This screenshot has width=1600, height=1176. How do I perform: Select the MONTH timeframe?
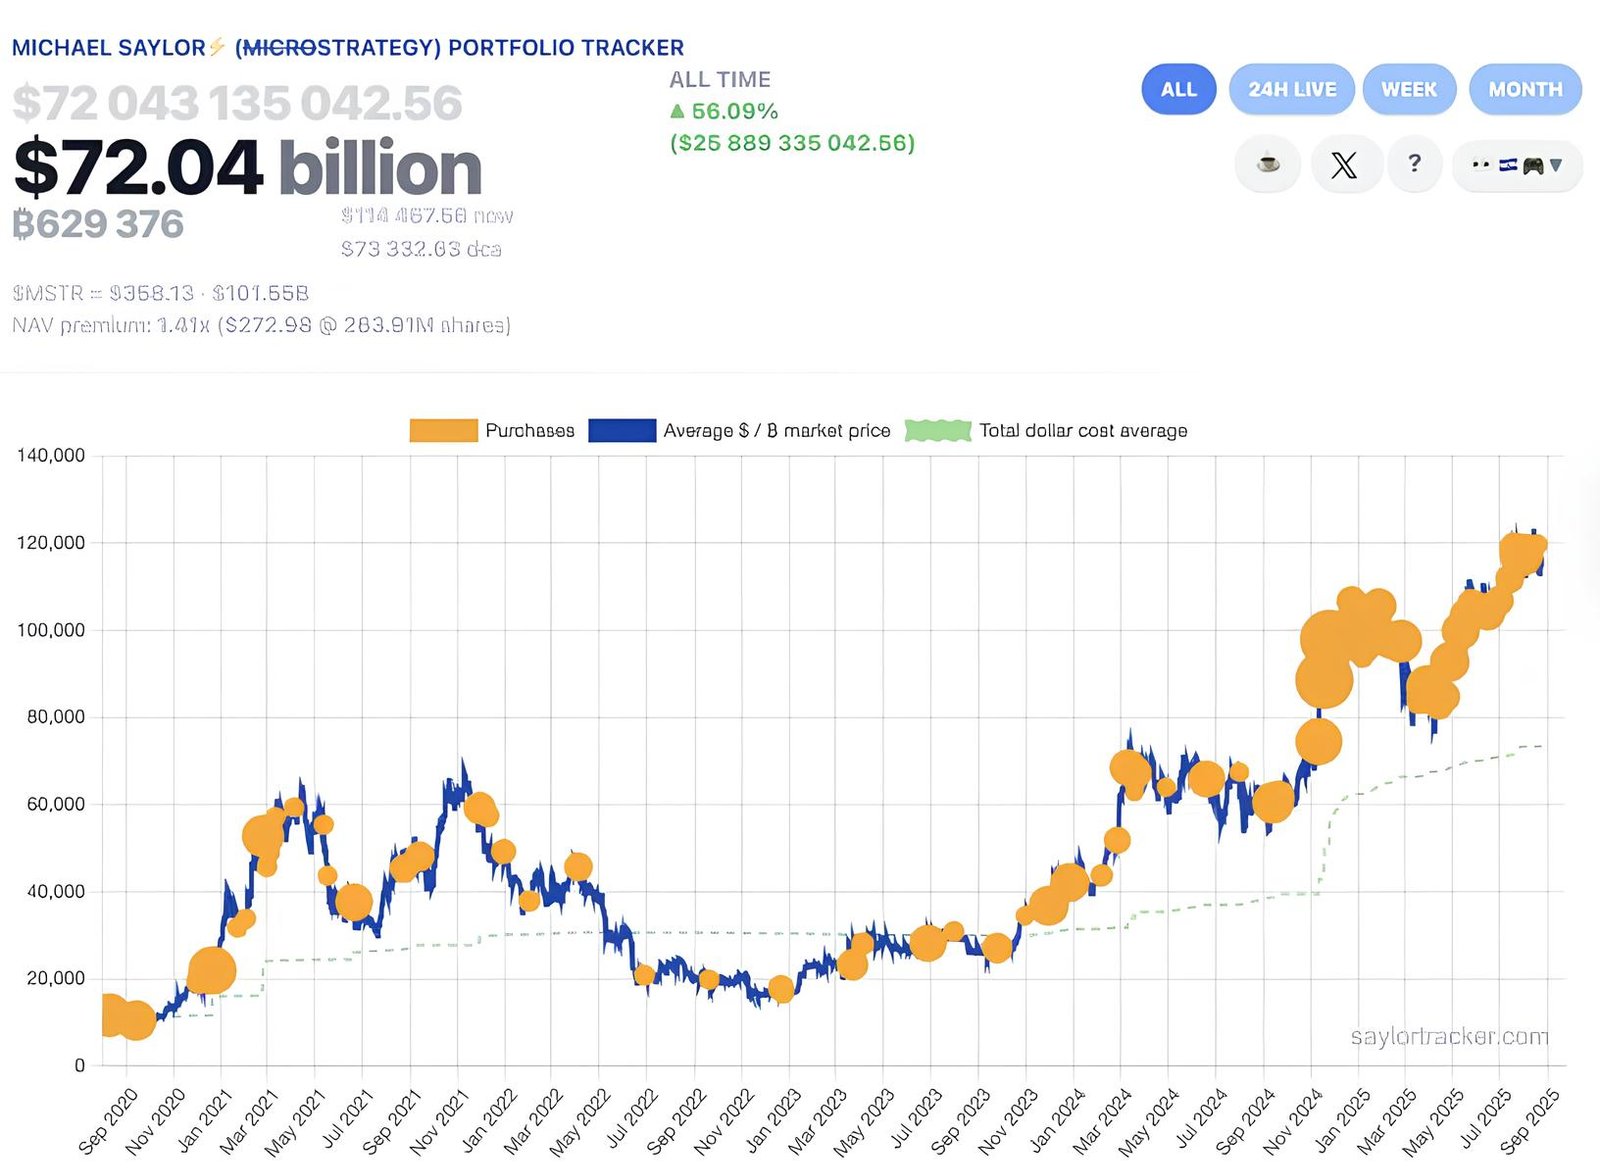click(1525, 89)
